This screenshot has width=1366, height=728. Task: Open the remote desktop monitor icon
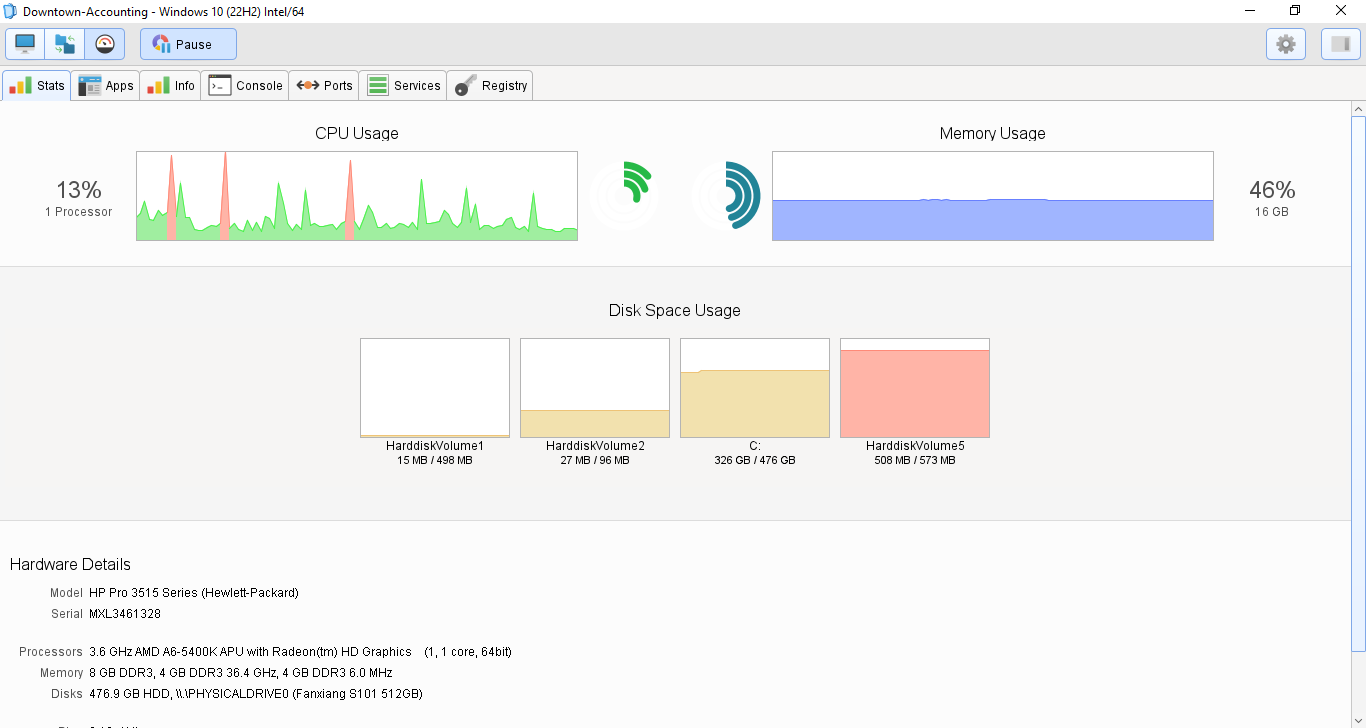pos(24,43)
